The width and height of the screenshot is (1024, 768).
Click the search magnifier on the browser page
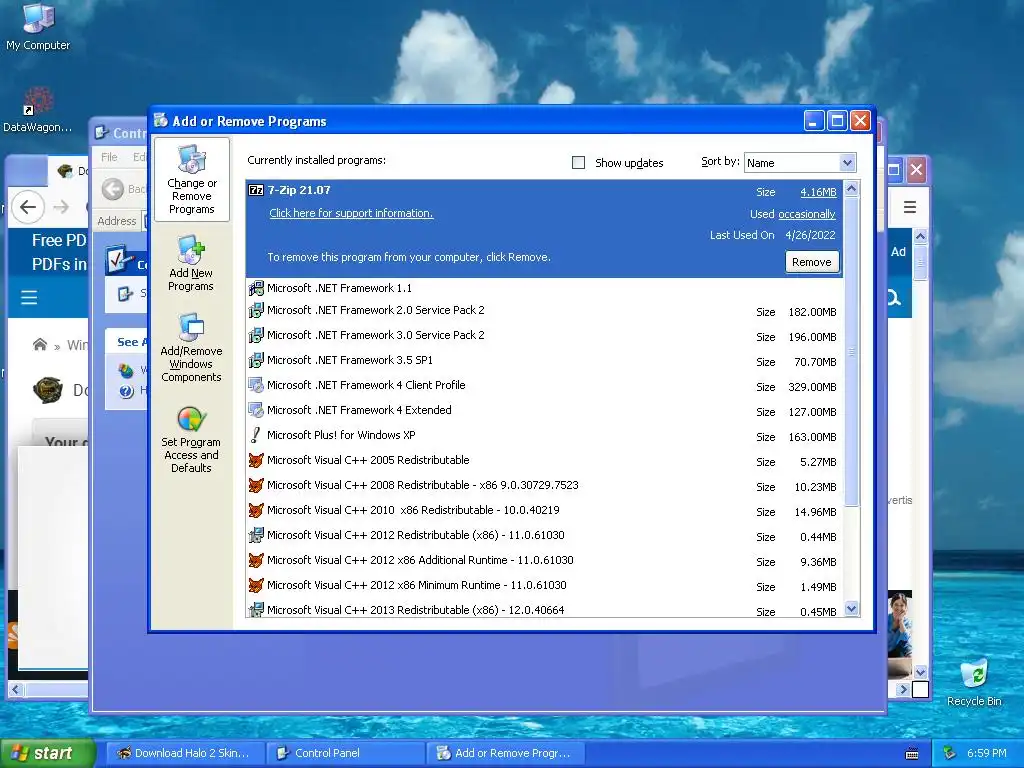(x=893, y=298)
